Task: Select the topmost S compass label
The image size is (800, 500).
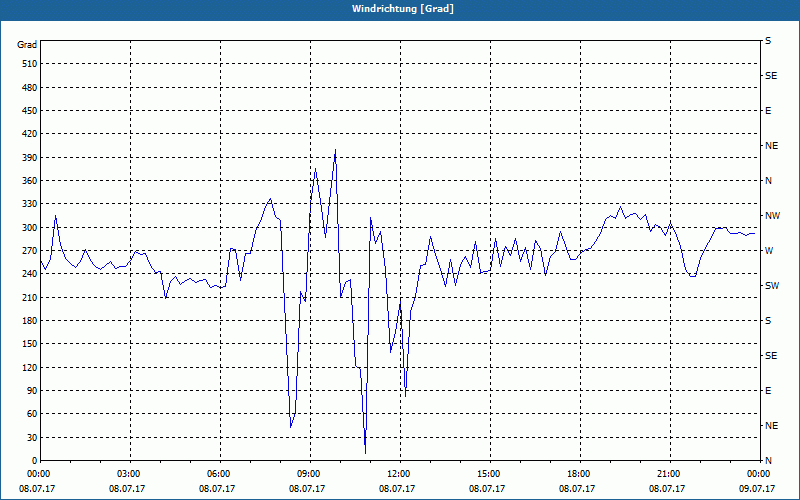Action: (x=768, y=41)
